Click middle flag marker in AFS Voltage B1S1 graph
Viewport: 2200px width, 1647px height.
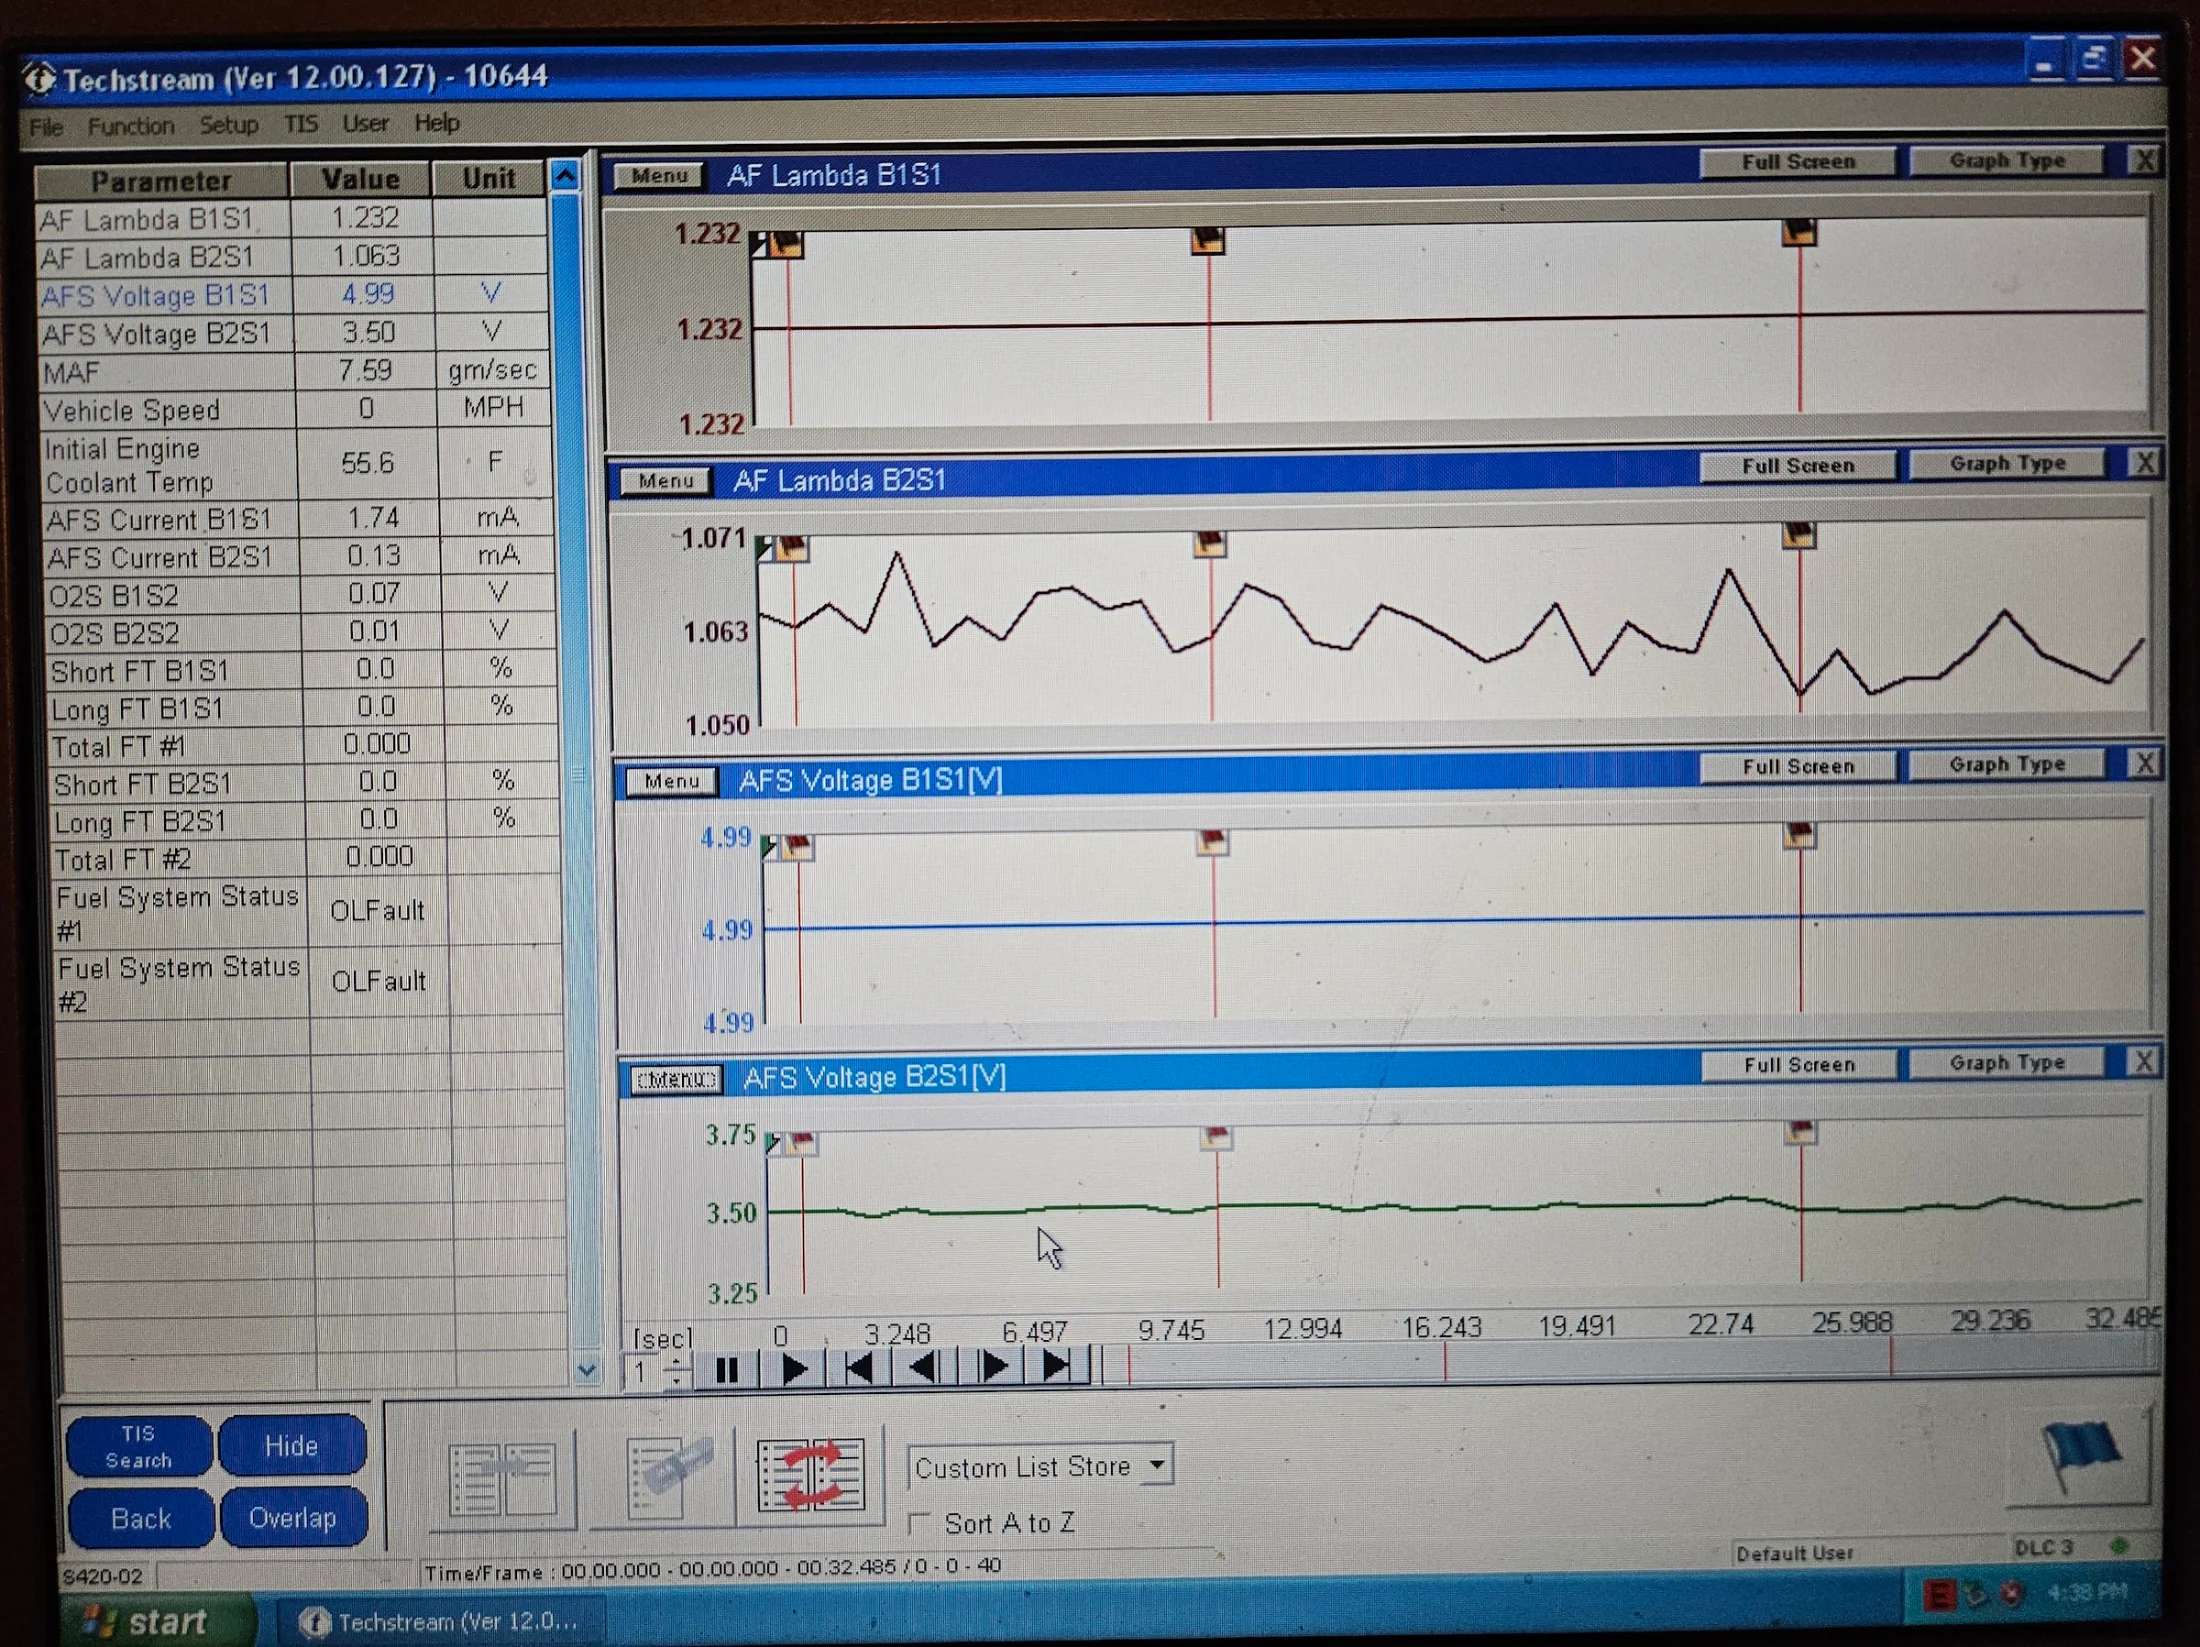tap(1212, 841)
